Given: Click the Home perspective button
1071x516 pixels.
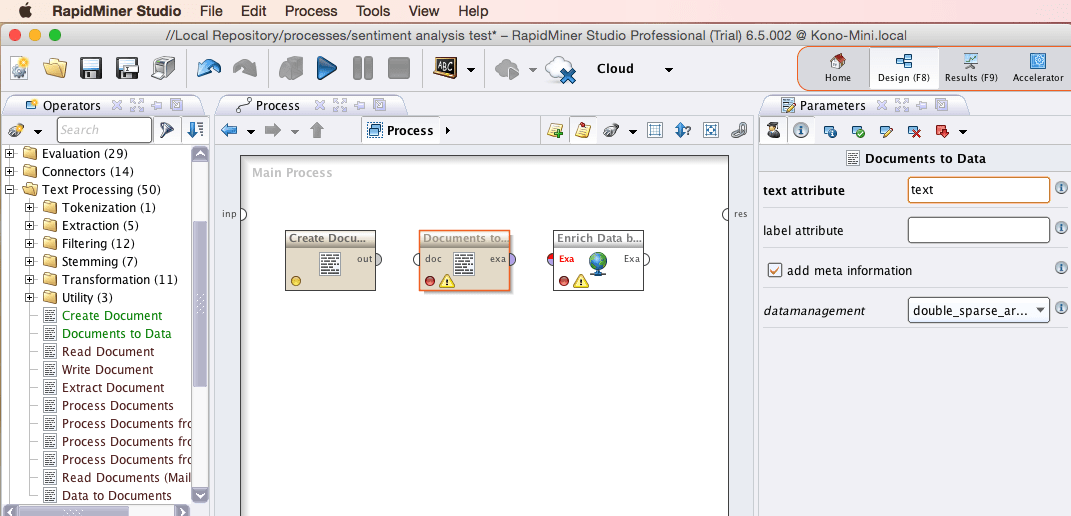Looking at the screenshot, I should pyautogui.click(x=837, y=68).
